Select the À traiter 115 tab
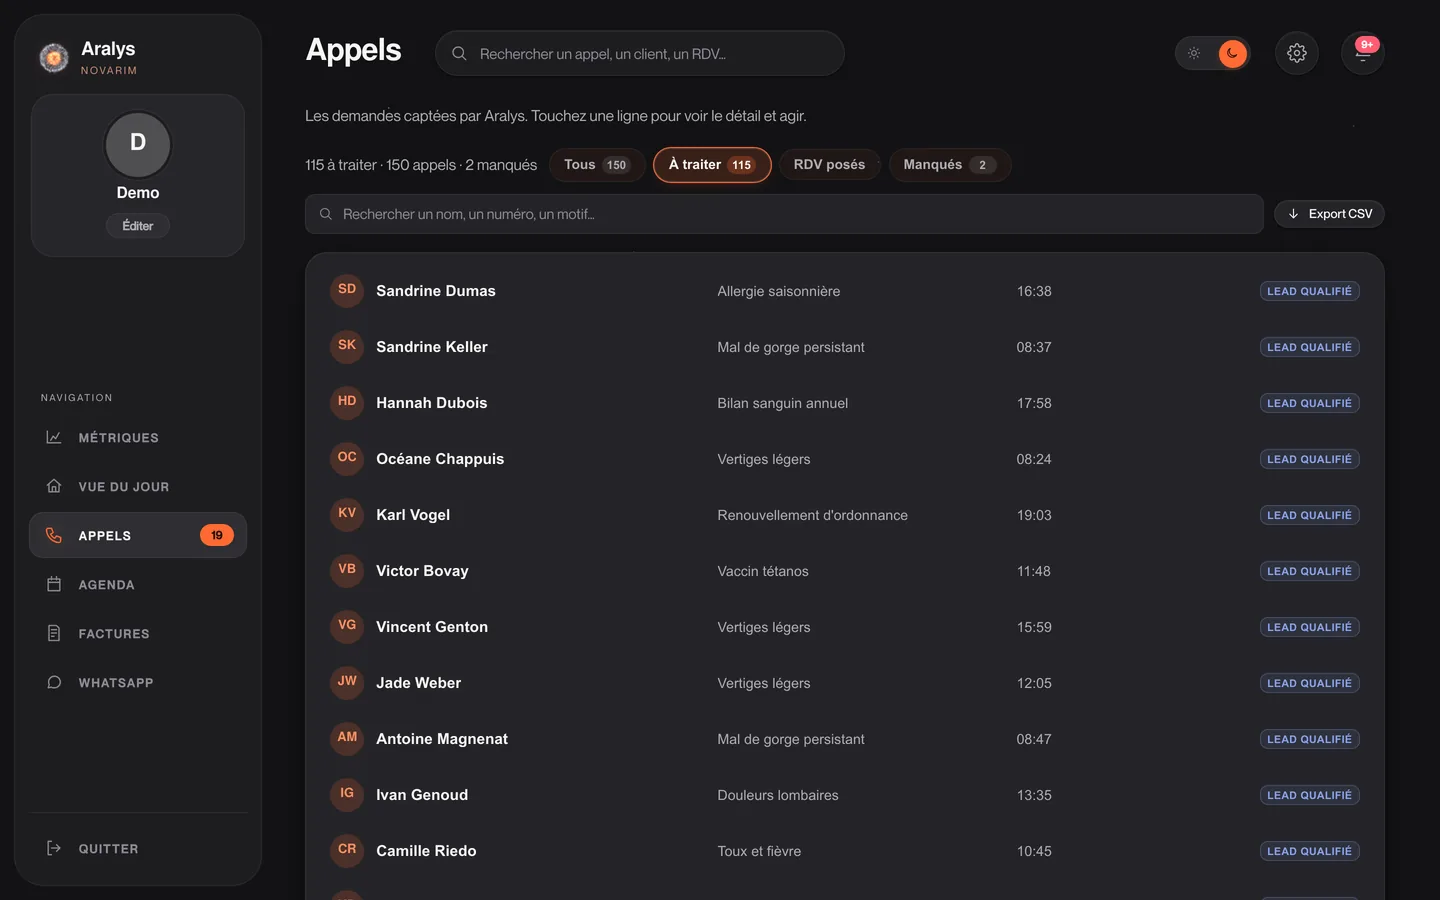1440x900 pixels. pos(712,165)
